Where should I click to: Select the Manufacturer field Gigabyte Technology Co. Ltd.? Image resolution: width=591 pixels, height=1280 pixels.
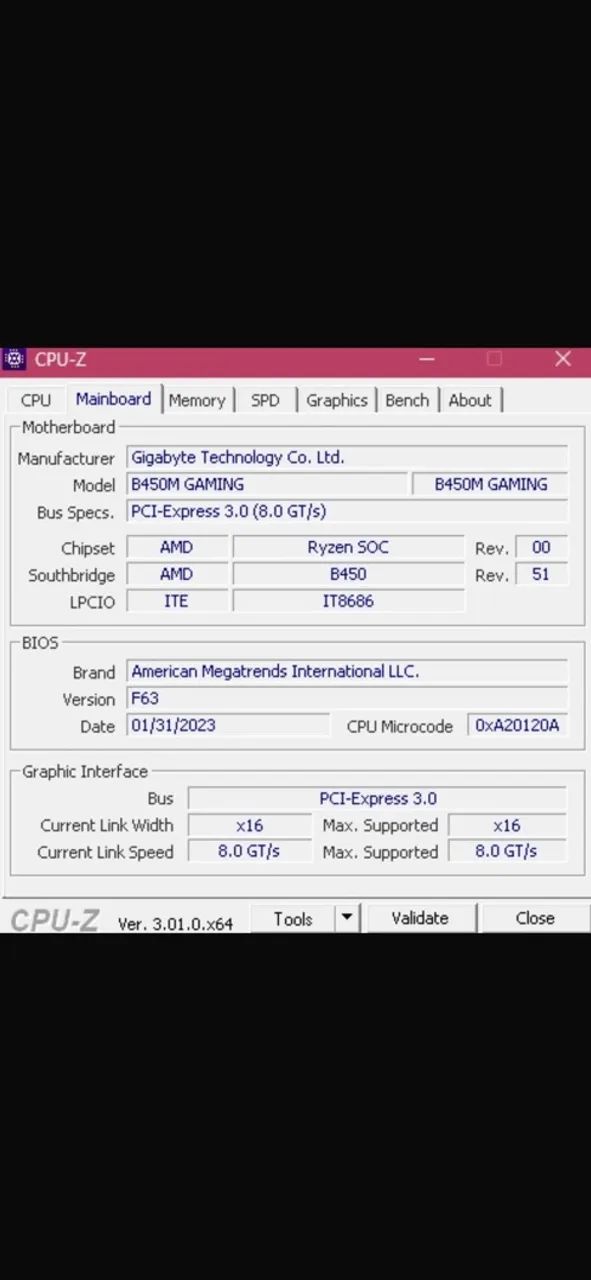(x=347, y=458)
